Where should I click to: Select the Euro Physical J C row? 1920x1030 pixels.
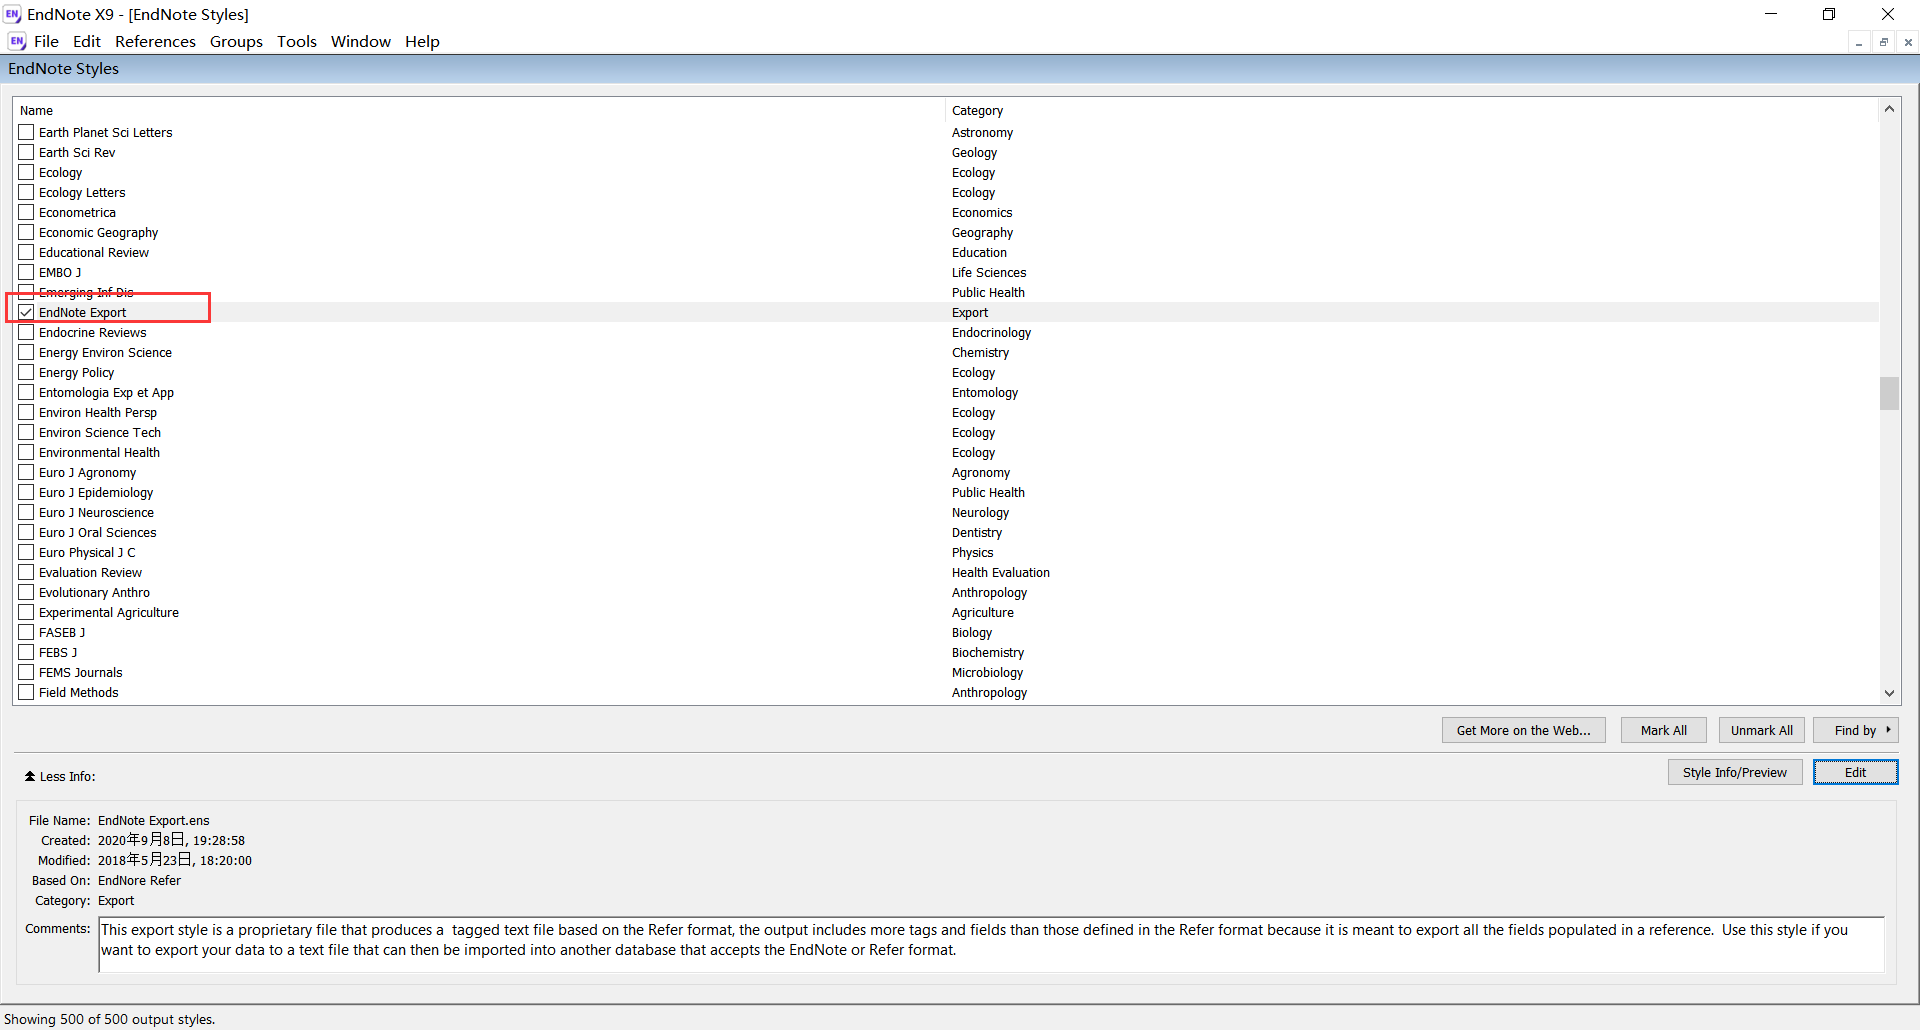(946, 552)
